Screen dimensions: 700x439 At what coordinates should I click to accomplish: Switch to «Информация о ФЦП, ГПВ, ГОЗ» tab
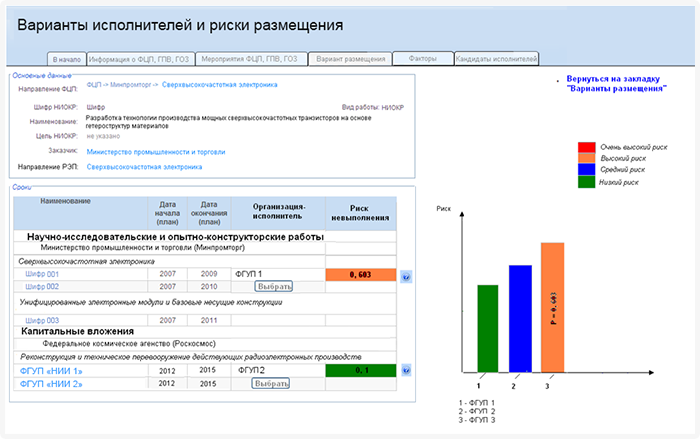click(x=139, y=60)
